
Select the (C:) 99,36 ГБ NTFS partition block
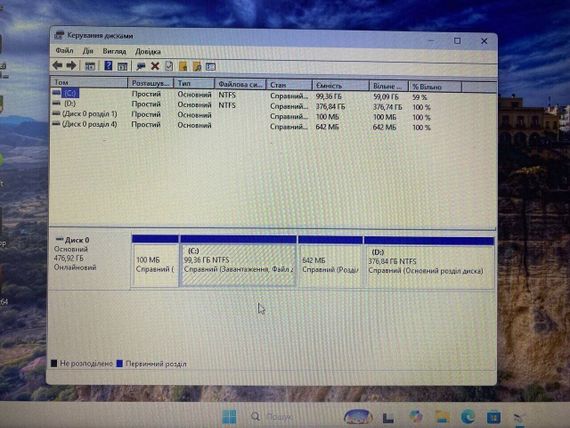(238, 262)
